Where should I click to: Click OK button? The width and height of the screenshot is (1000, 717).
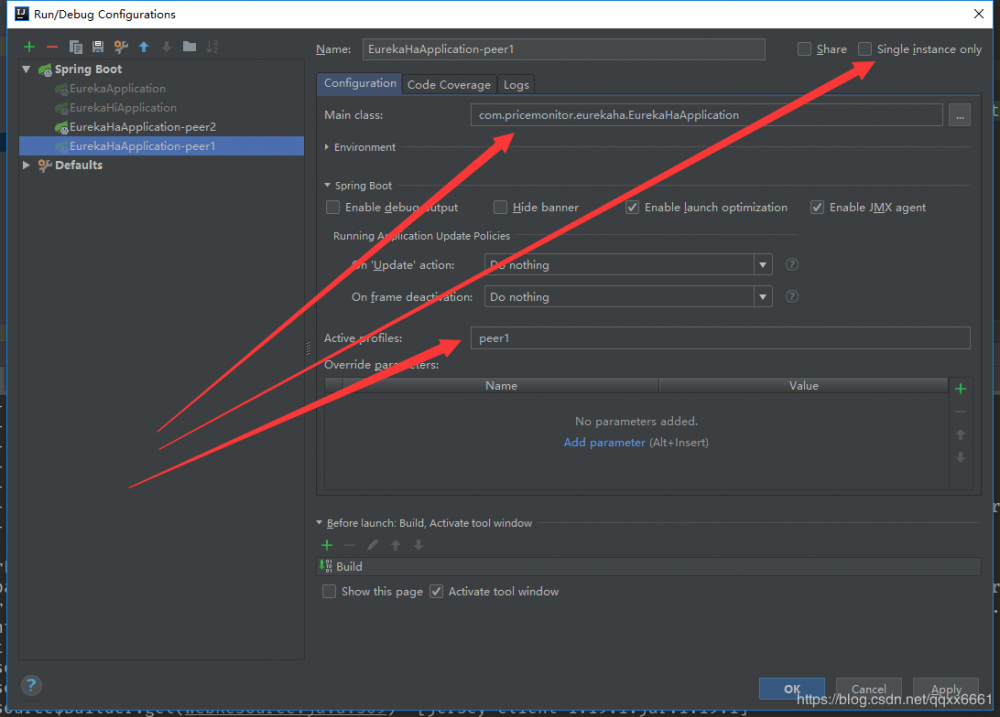coord(791,689)
